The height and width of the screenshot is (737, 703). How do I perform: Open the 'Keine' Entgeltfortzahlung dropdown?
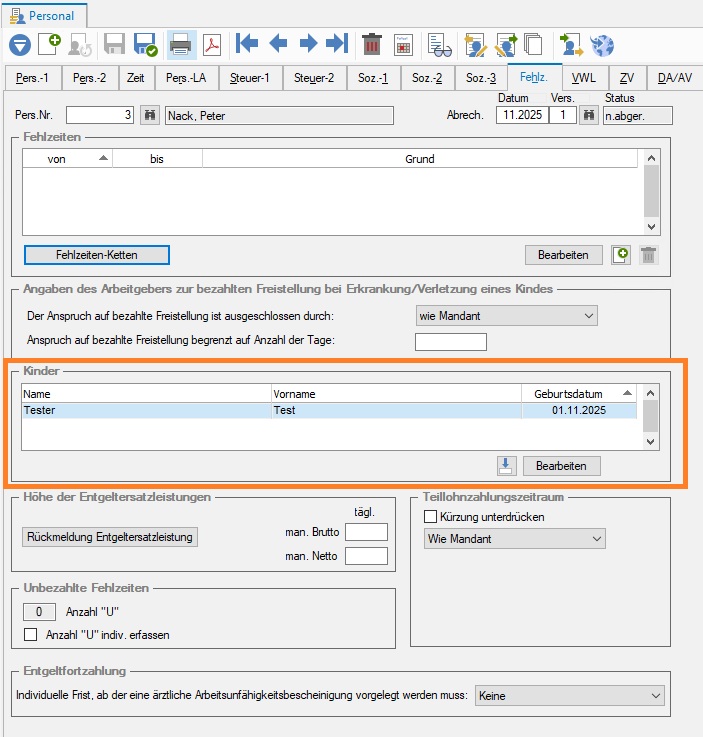click(x=570, y=696)
